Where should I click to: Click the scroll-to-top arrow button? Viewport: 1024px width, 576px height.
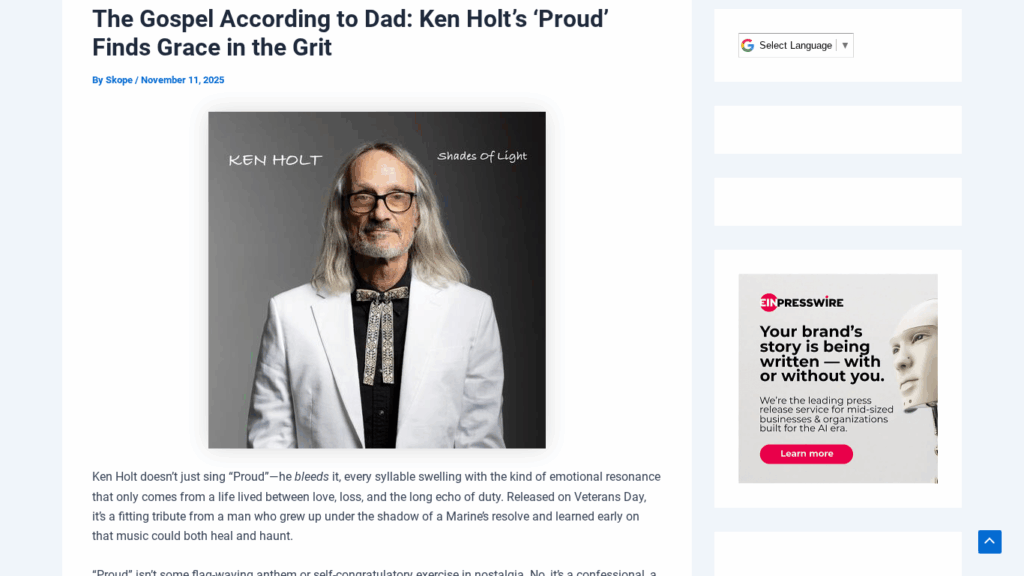[x=989, y=542]
